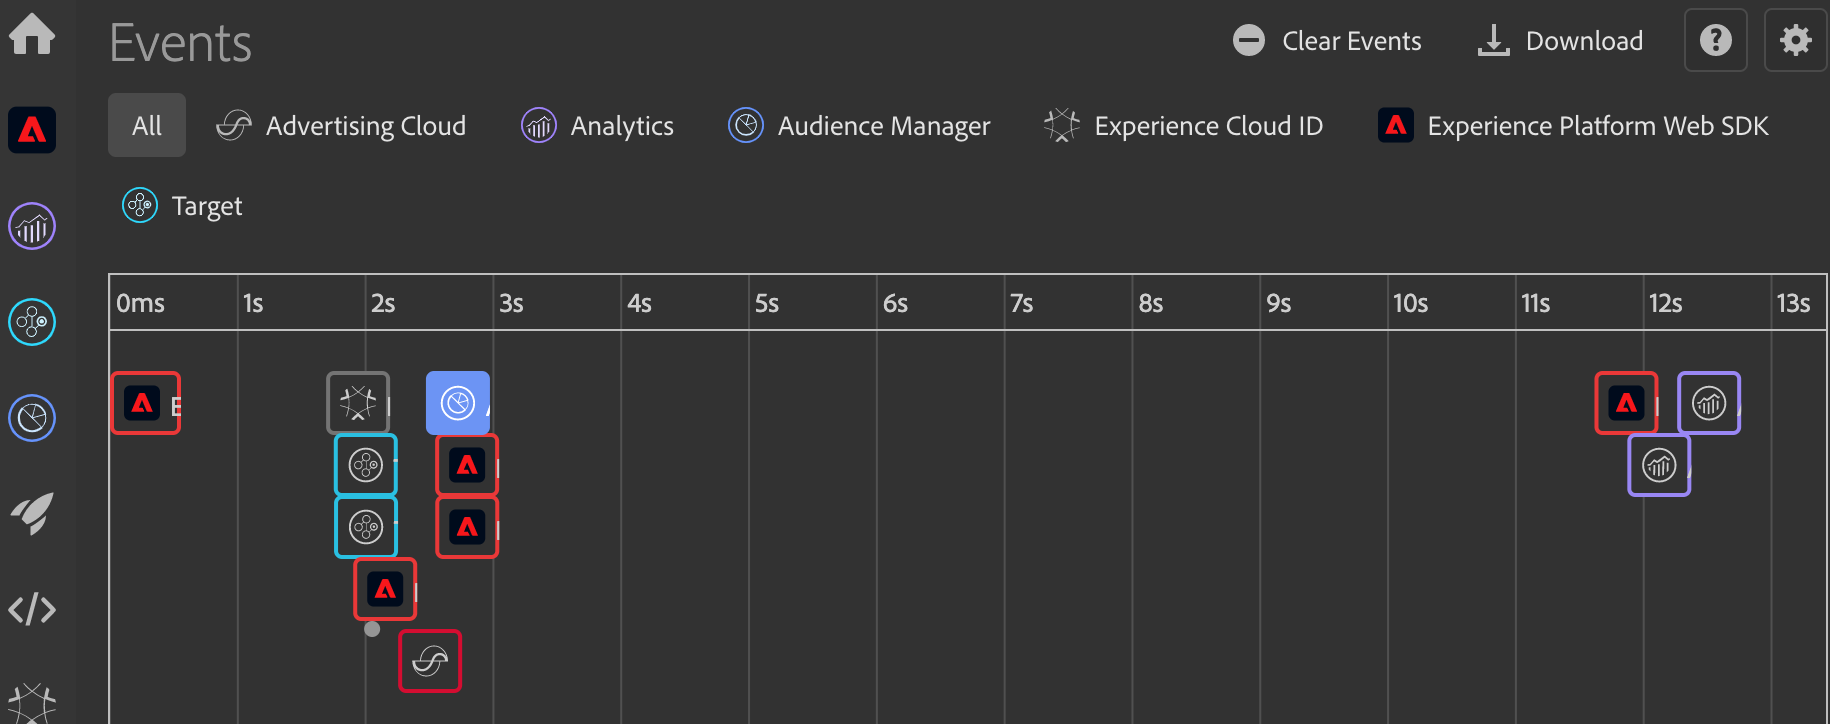This screenshot has height=724, width=1830.
Task: Open the settings gear button
Action: pyautogui.click(x=1795, y=41)
